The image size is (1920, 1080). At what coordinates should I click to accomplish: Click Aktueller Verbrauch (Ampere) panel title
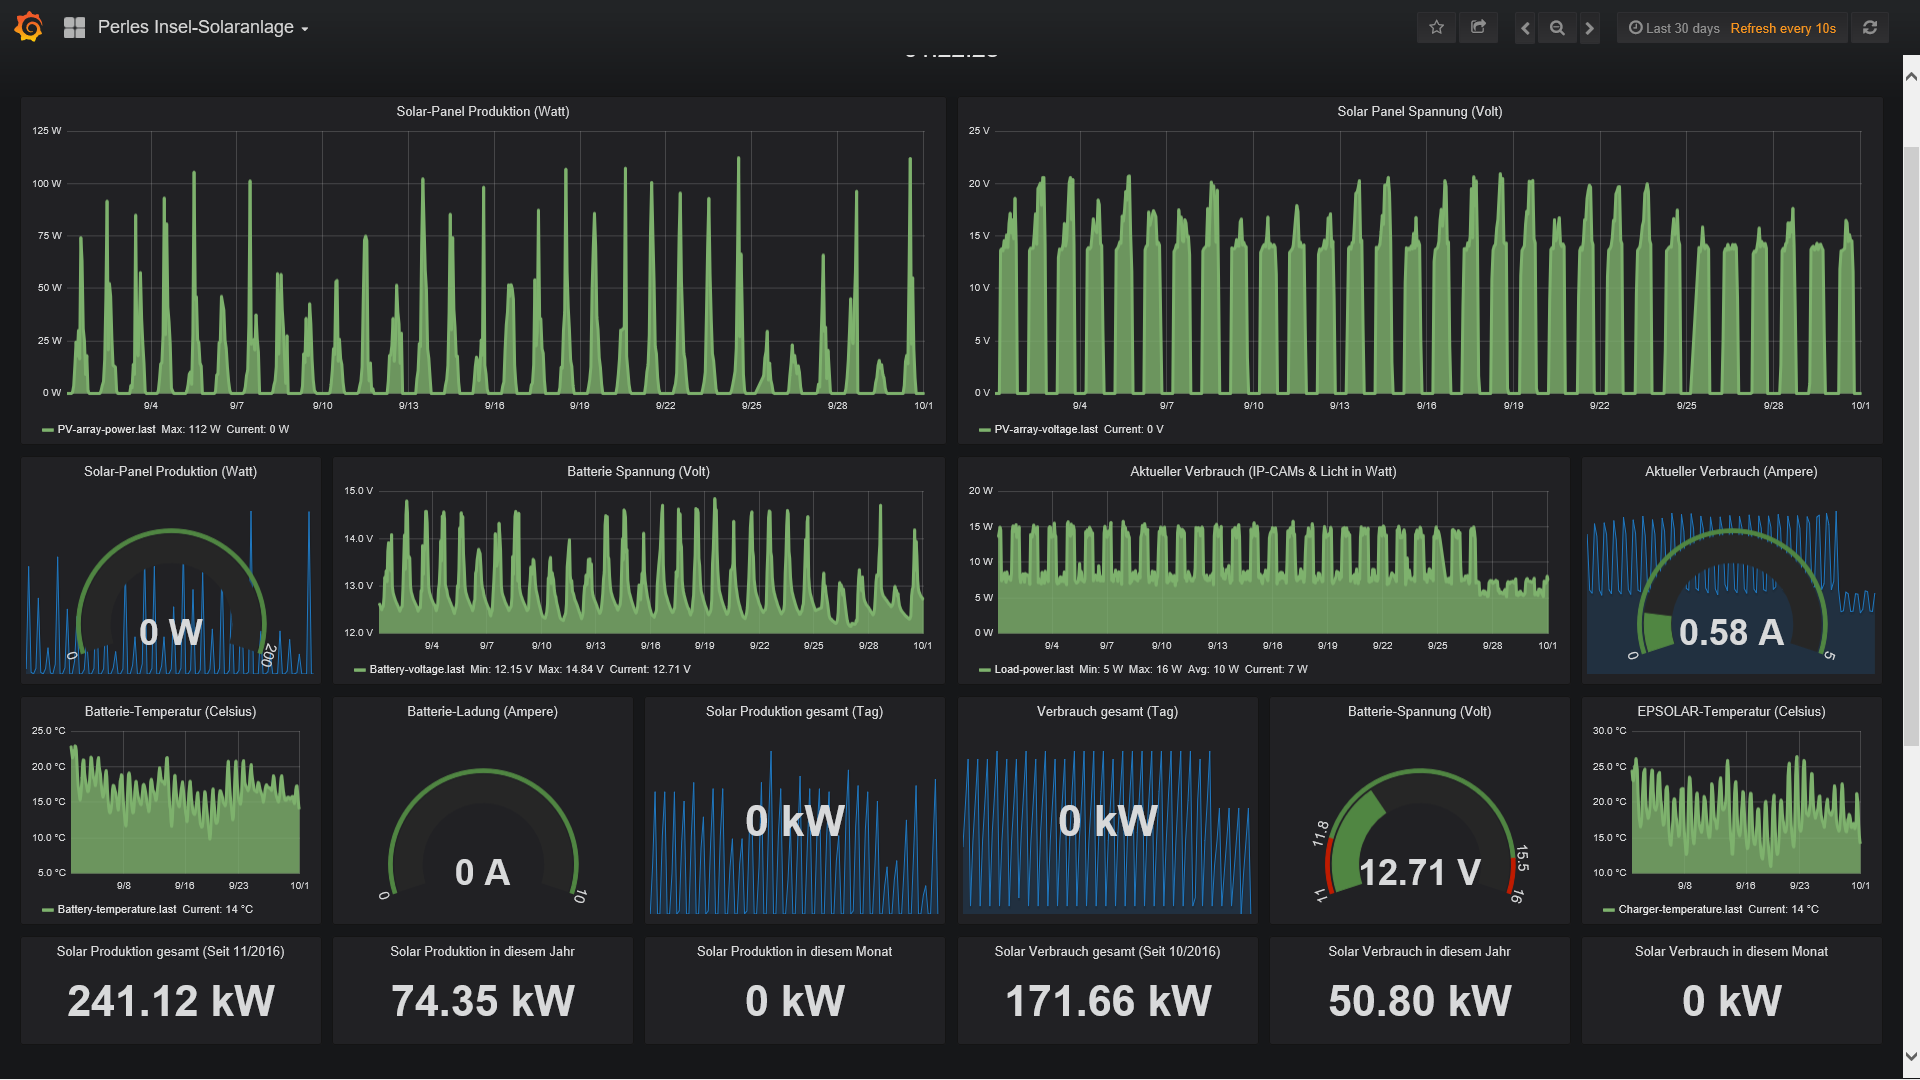(x=1730, y=472)
